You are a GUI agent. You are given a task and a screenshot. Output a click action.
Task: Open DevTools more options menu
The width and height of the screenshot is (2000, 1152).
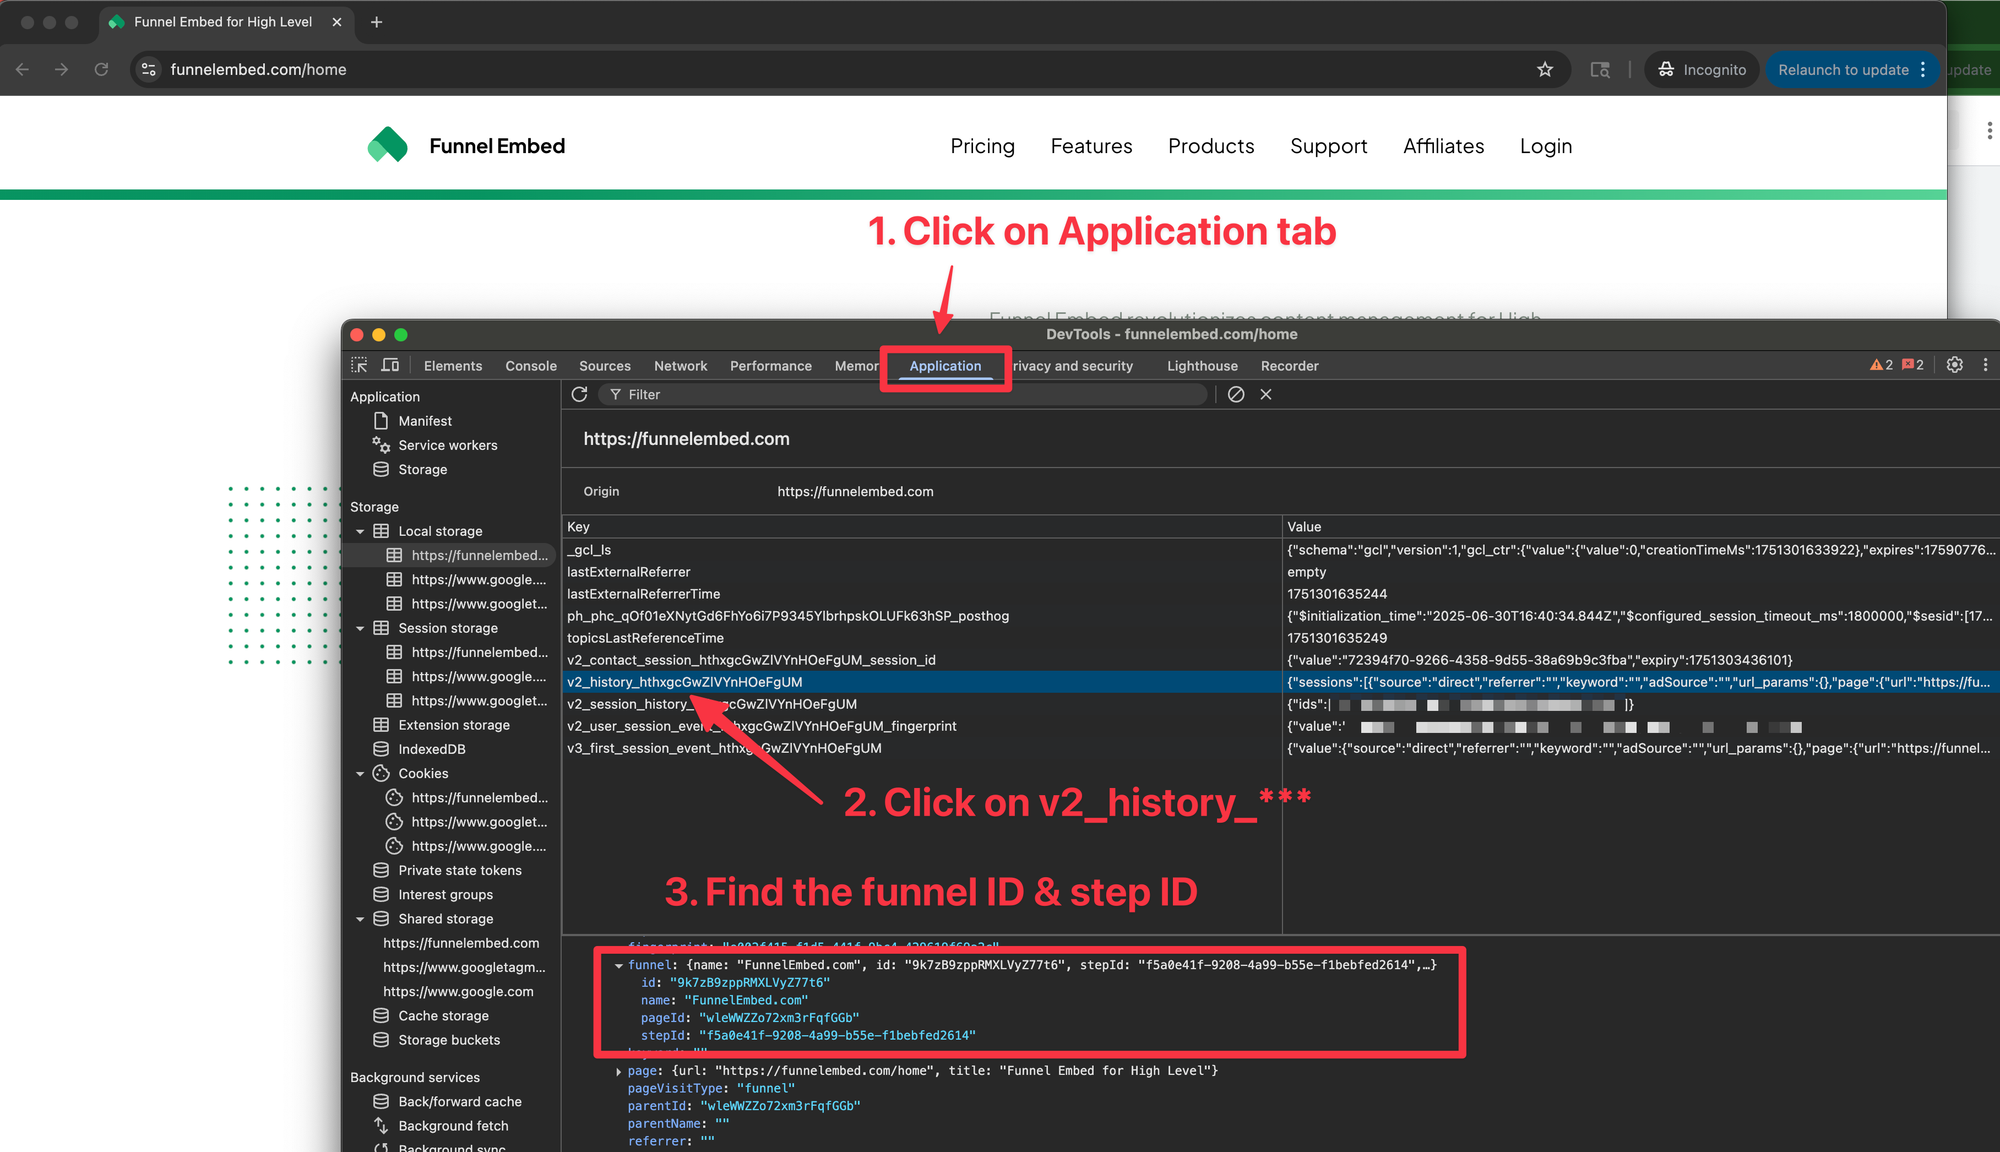(1985, 365)
